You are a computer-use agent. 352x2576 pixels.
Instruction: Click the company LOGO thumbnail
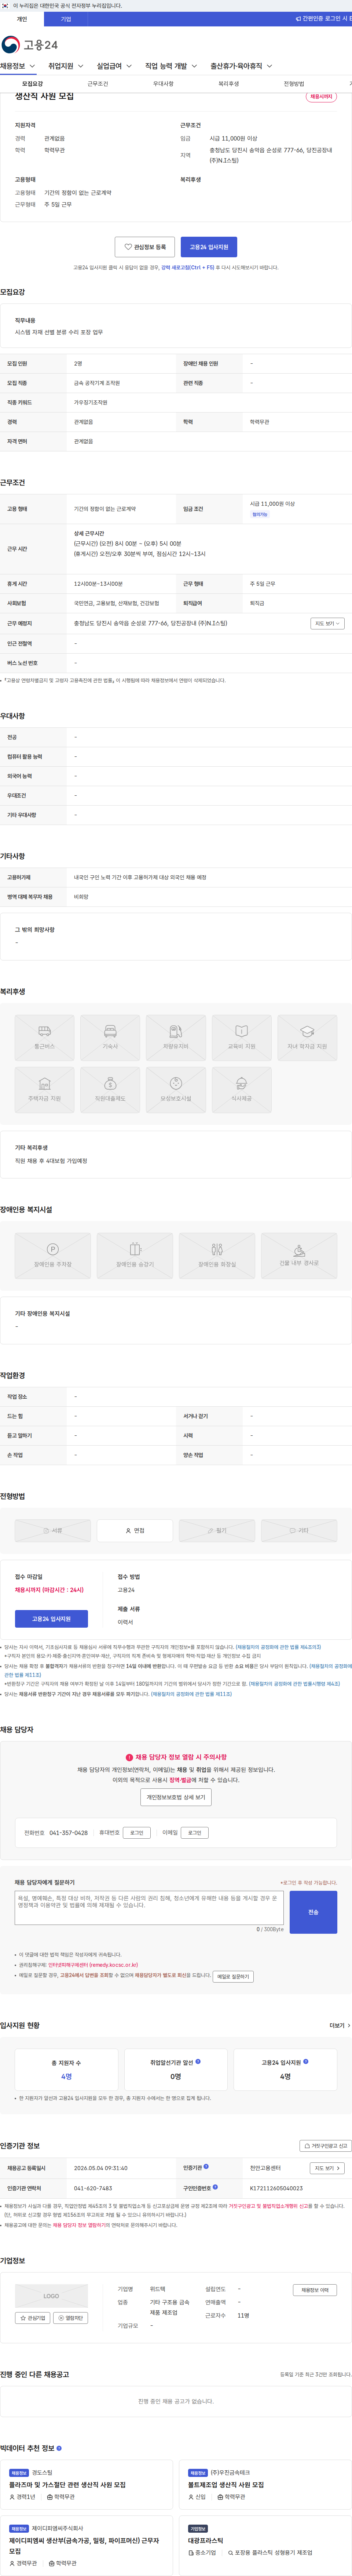point(51,2296)
